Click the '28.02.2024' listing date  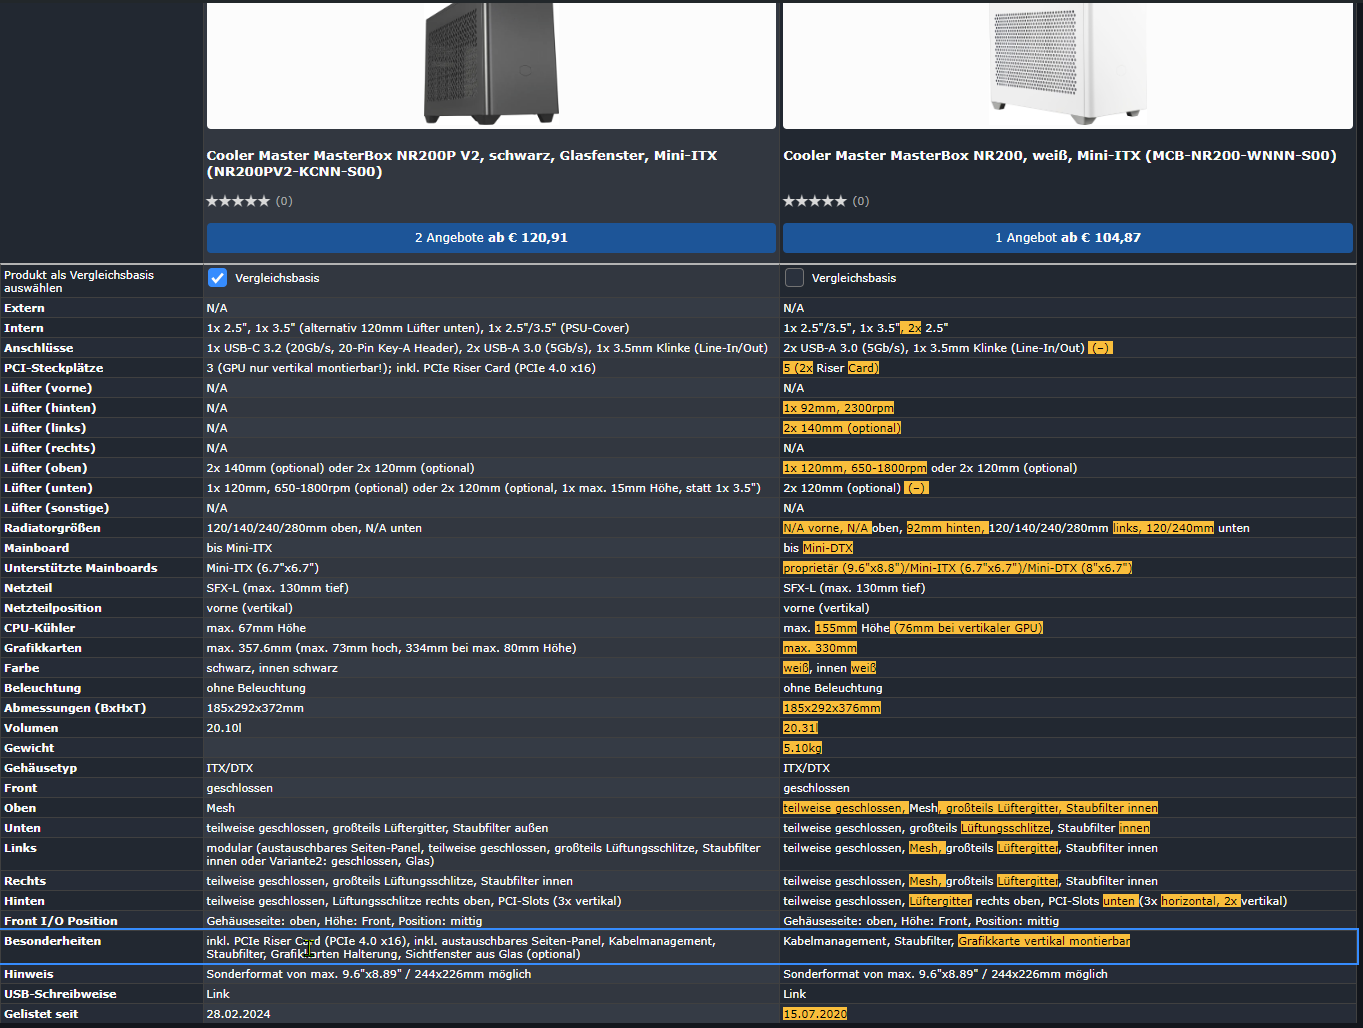(239, 1014)
